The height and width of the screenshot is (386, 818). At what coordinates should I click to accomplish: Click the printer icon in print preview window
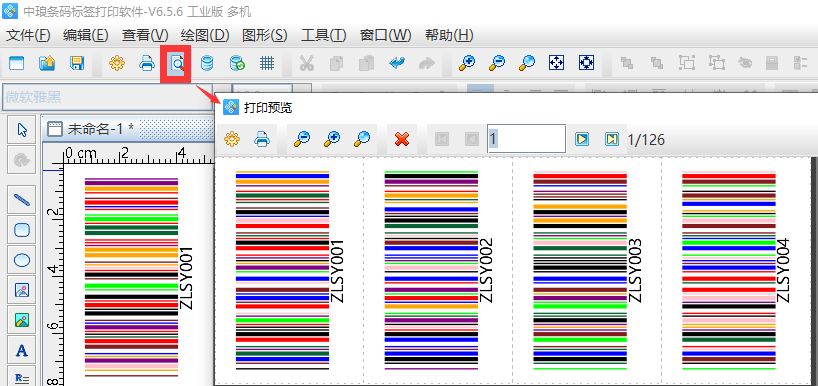click(262, 139)
